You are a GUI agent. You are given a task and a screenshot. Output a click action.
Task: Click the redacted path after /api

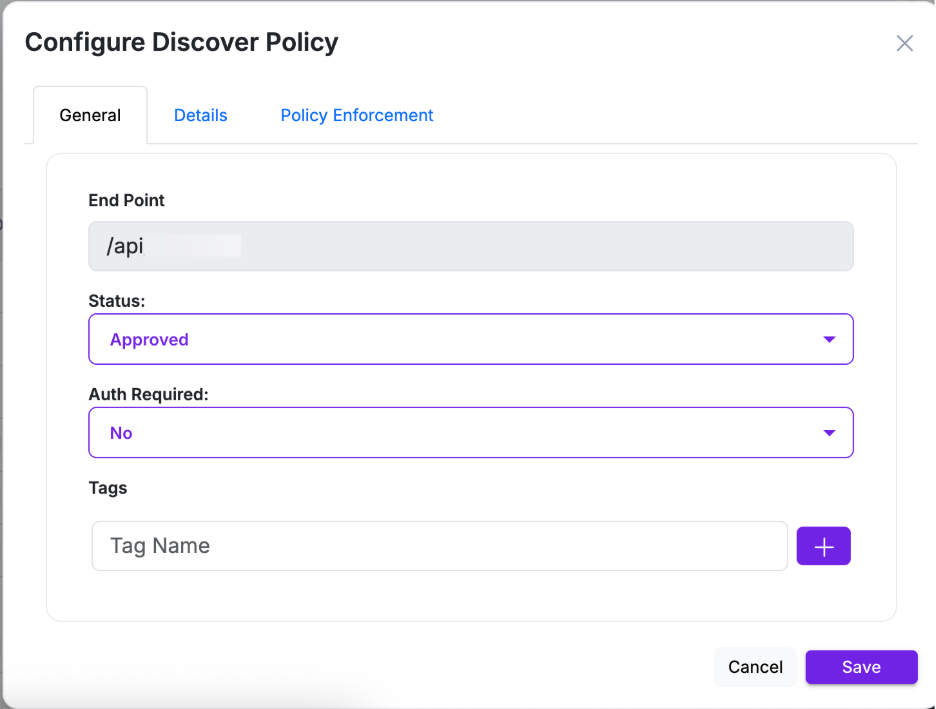coord(194,246)
